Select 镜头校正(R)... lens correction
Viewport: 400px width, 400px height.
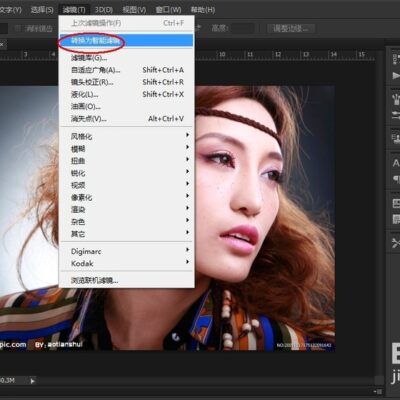coord(127,82)
